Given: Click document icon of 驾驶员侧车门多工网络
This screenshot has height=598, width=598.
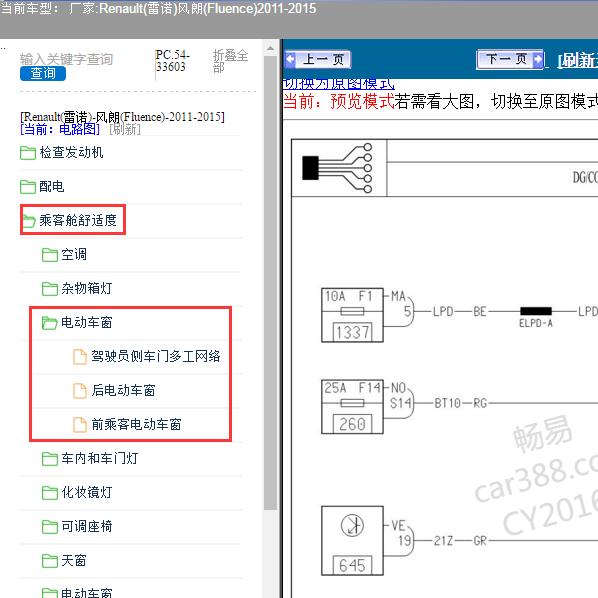Looking at the screenshot, I should [x=80, y=357].
